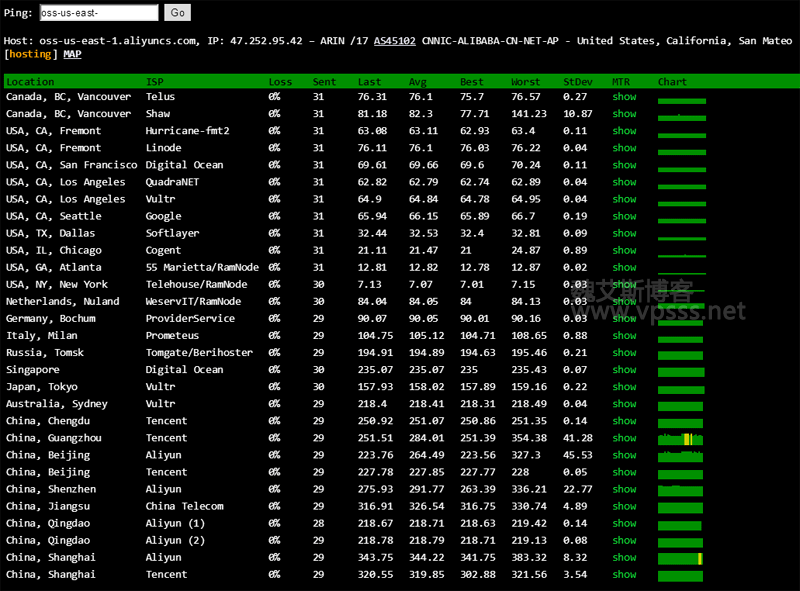Click show for Chicago Cogent row
This screenshot has height=591, width=800.
624,250
